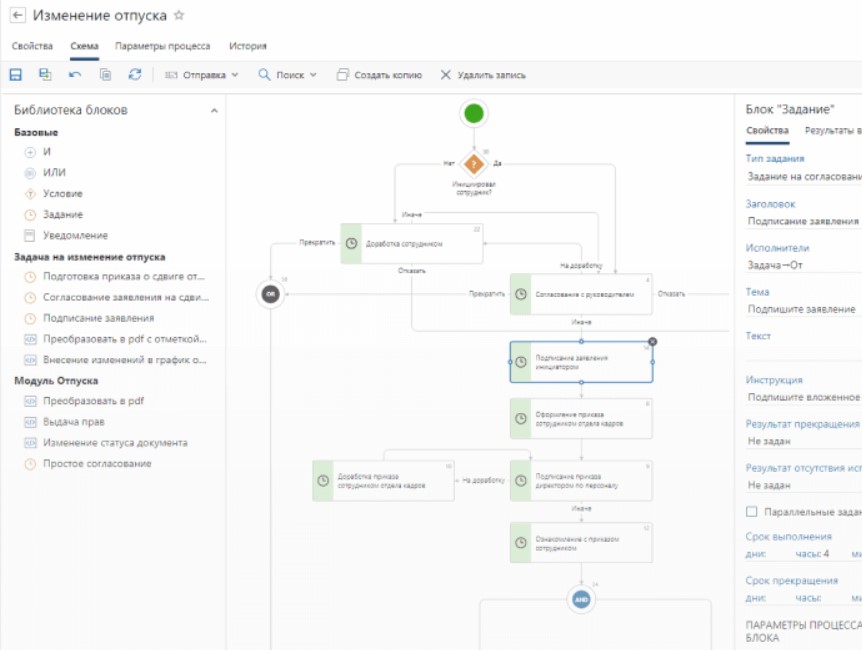Mark the record as favorite with star
Viewport: 862px width, 650px height.
(x=179, y=15)
